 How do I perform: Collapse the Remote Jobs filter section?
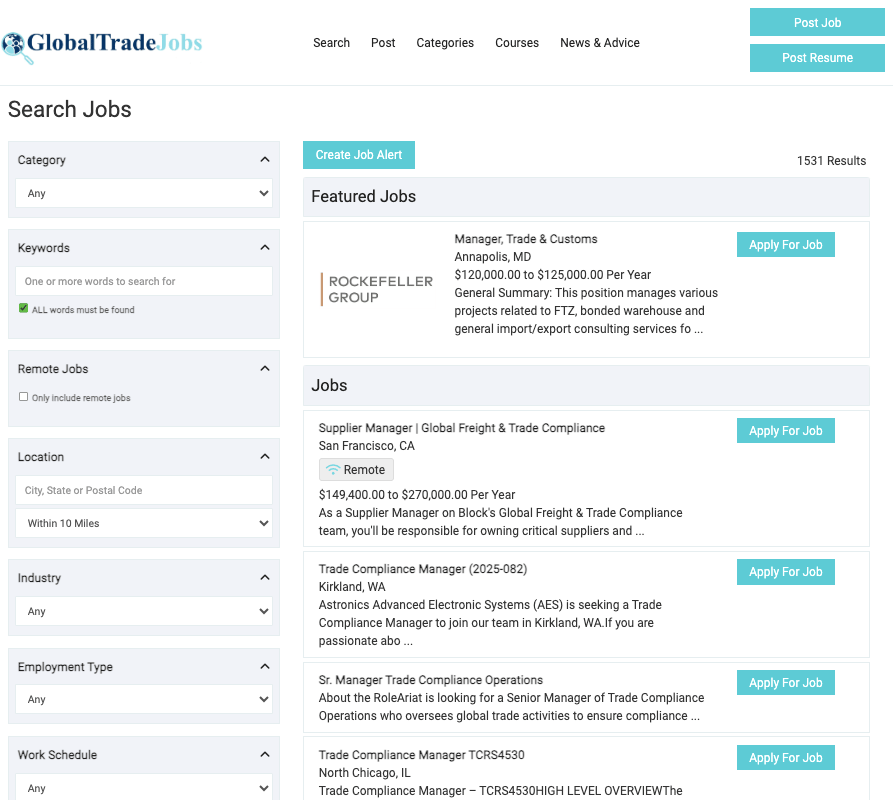click(265, 368)
